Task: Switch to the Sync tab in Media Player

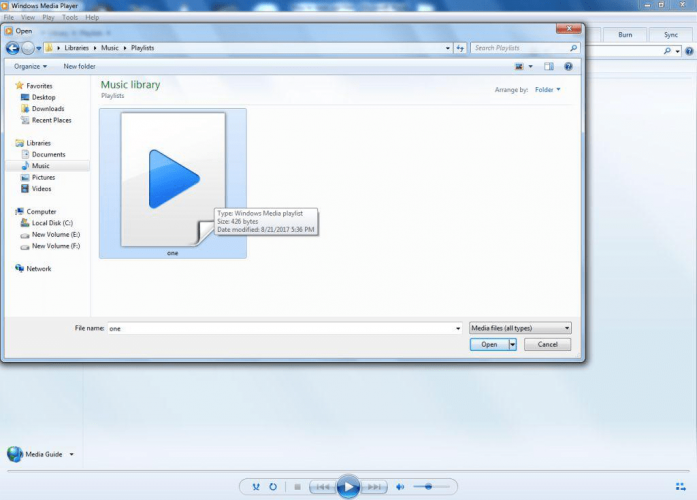Action: pyautogui.click(x=670, y=35)
